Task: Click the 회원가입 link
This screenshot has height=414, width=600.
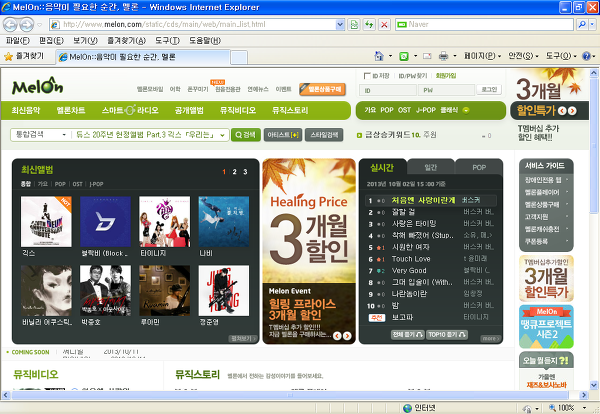Action: 446,76
